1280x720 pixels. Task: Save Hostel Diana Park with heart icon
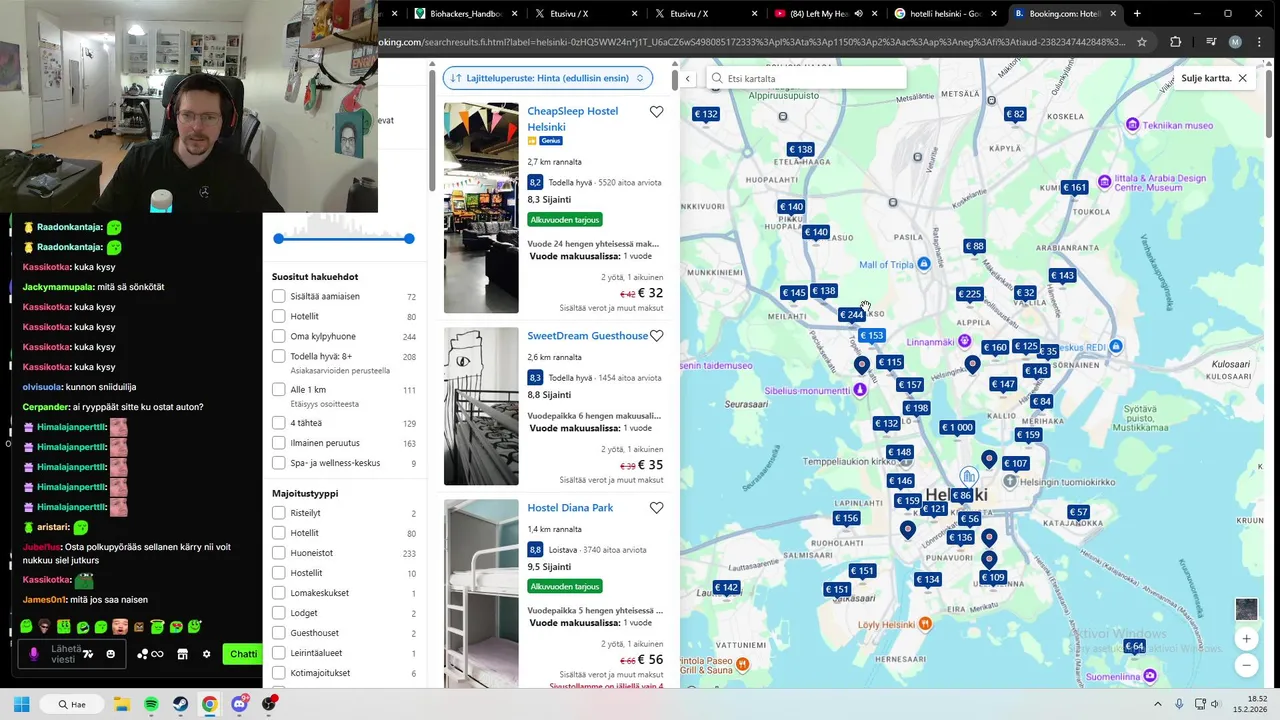pos(656,508)
